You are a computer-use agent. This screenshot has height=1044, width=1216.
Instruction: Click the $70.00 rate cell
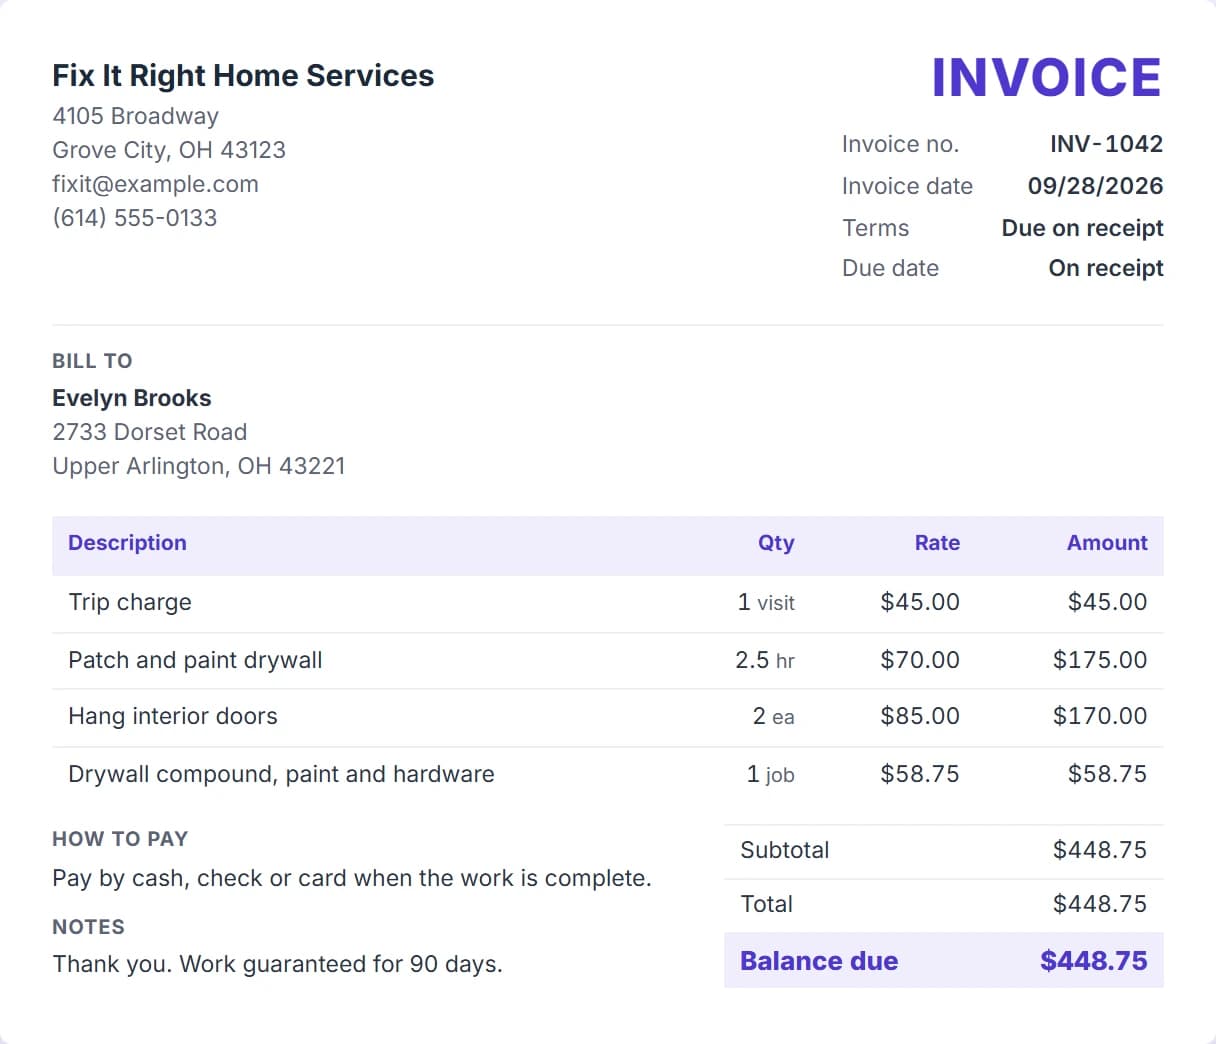pyautogui.click(x=920, y=660)
